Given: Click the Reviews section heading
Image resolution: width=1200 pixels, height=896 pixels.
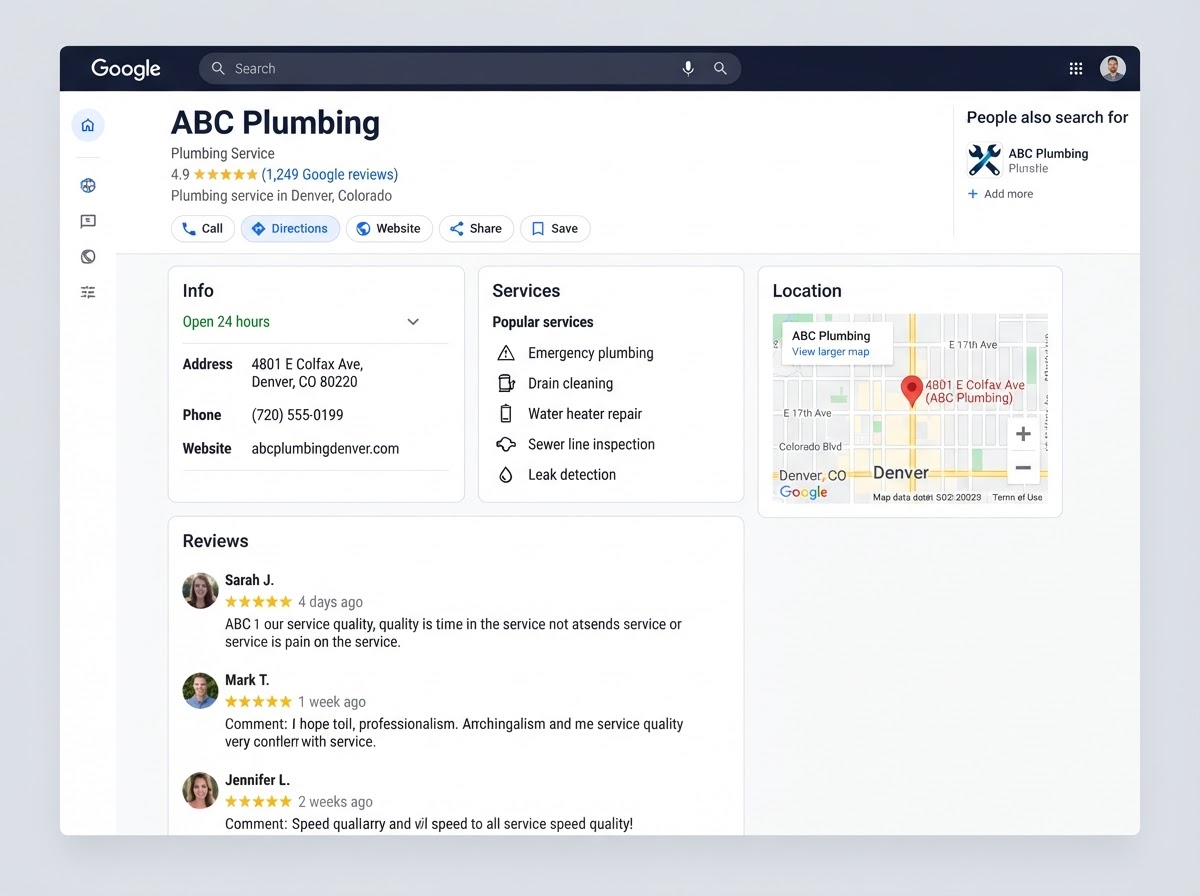Looking at the screenshot, I should 215,541.
